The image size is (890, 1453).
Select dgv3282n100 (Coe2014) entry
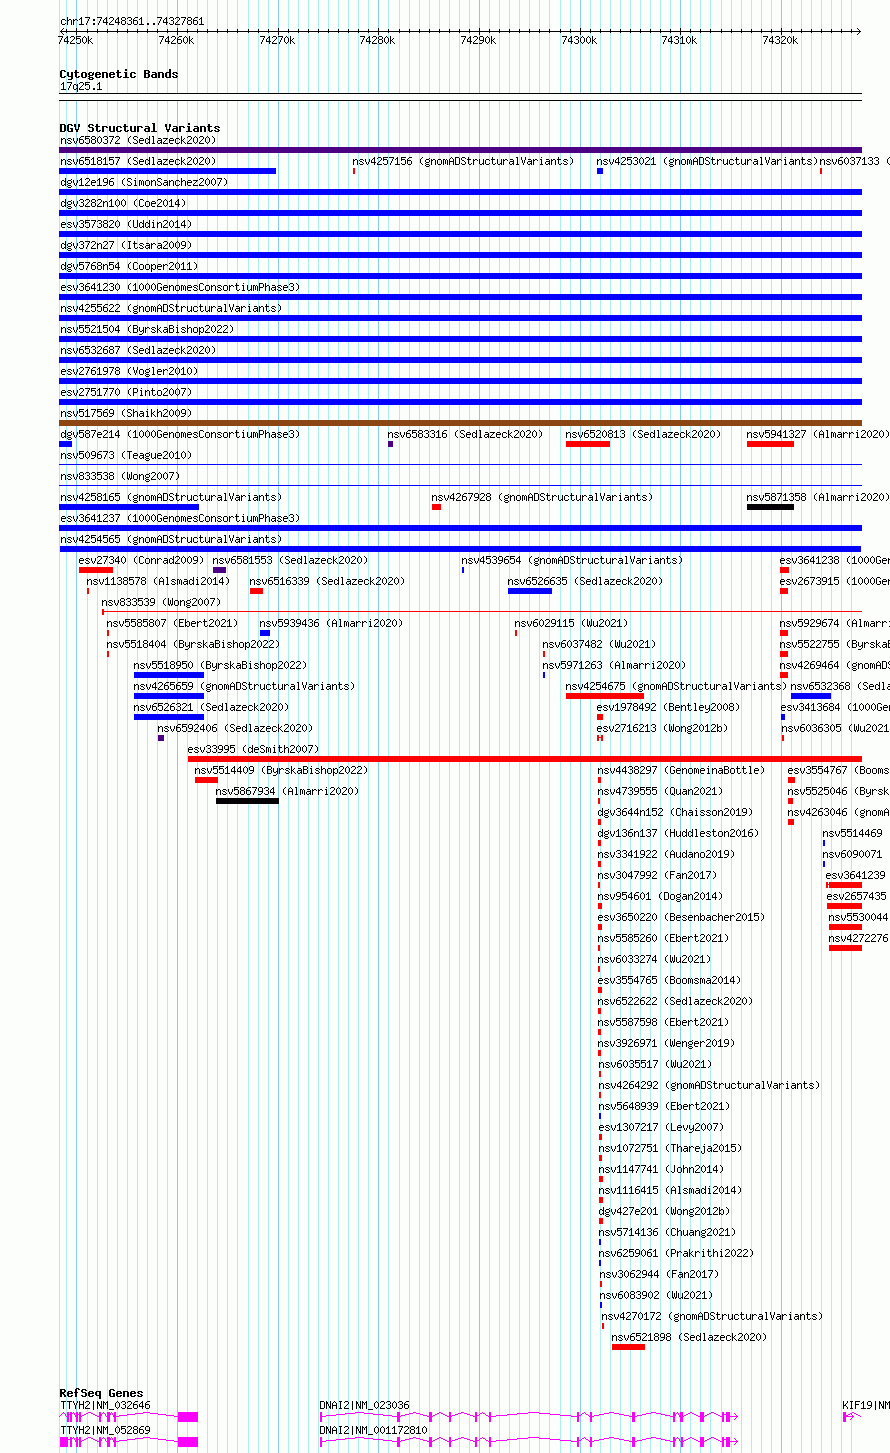[123, 204]
